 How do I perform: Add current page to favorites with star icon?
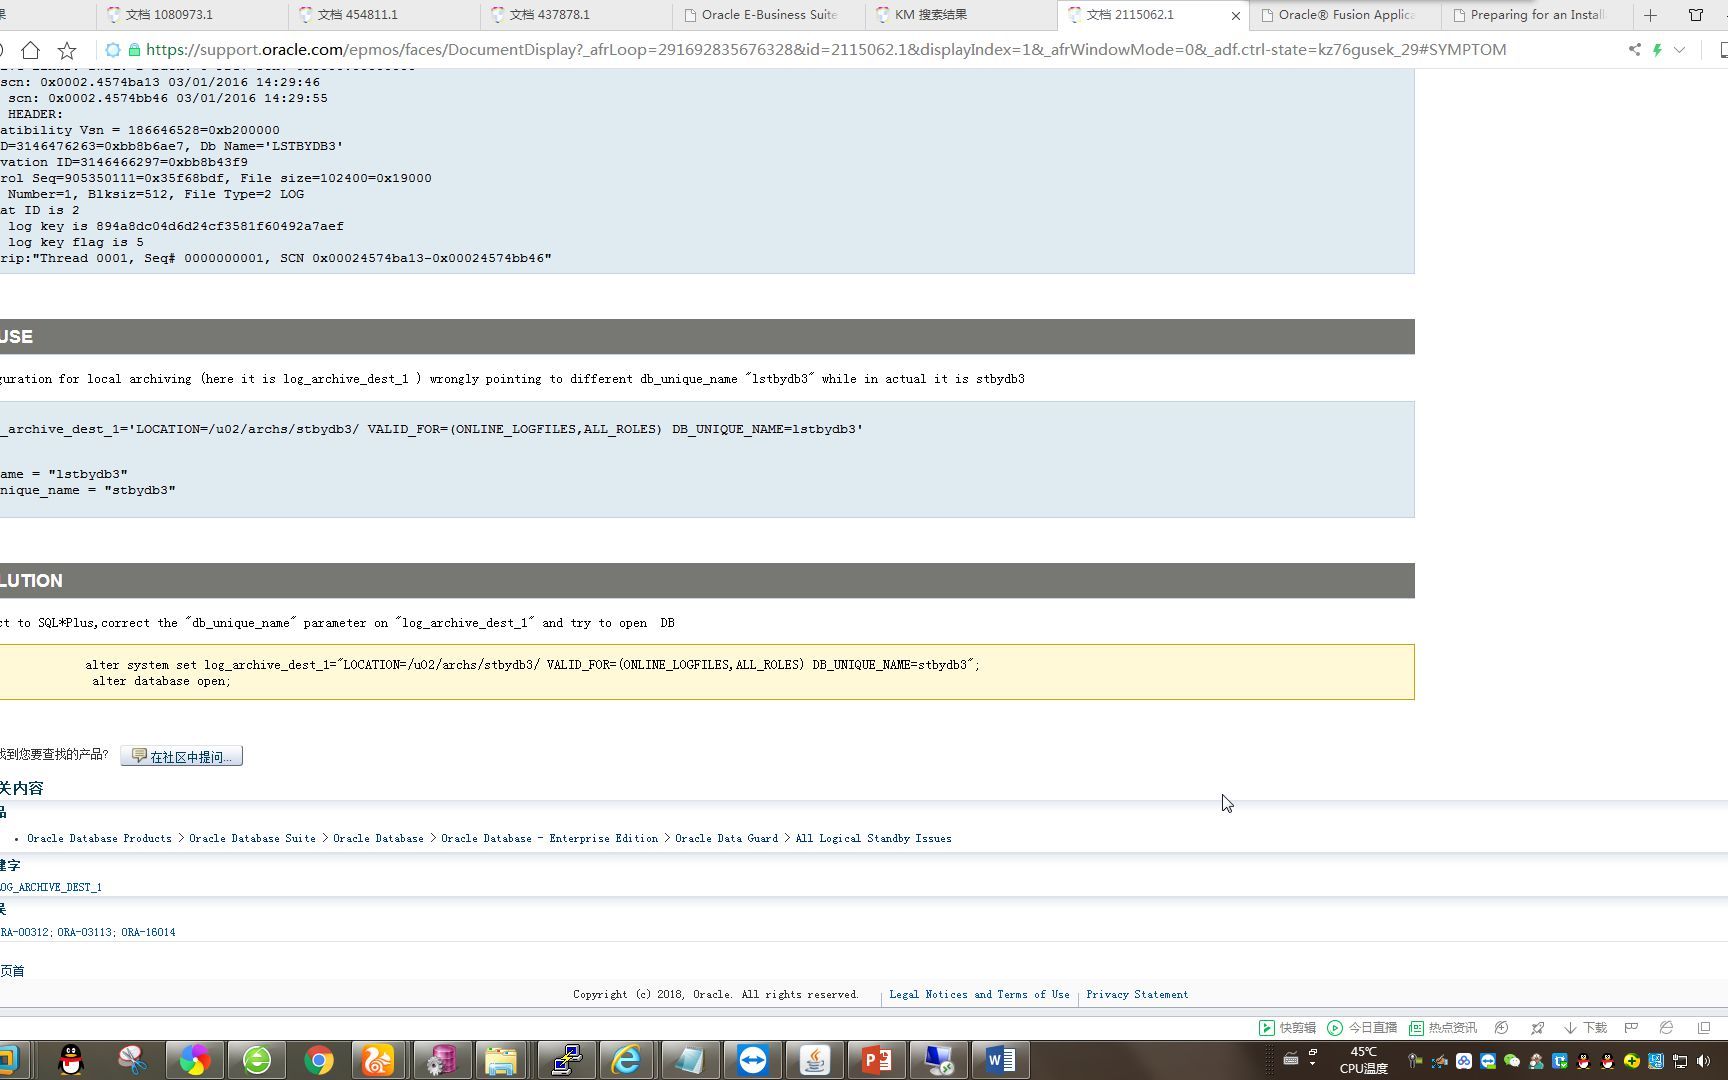click(66, 49)
